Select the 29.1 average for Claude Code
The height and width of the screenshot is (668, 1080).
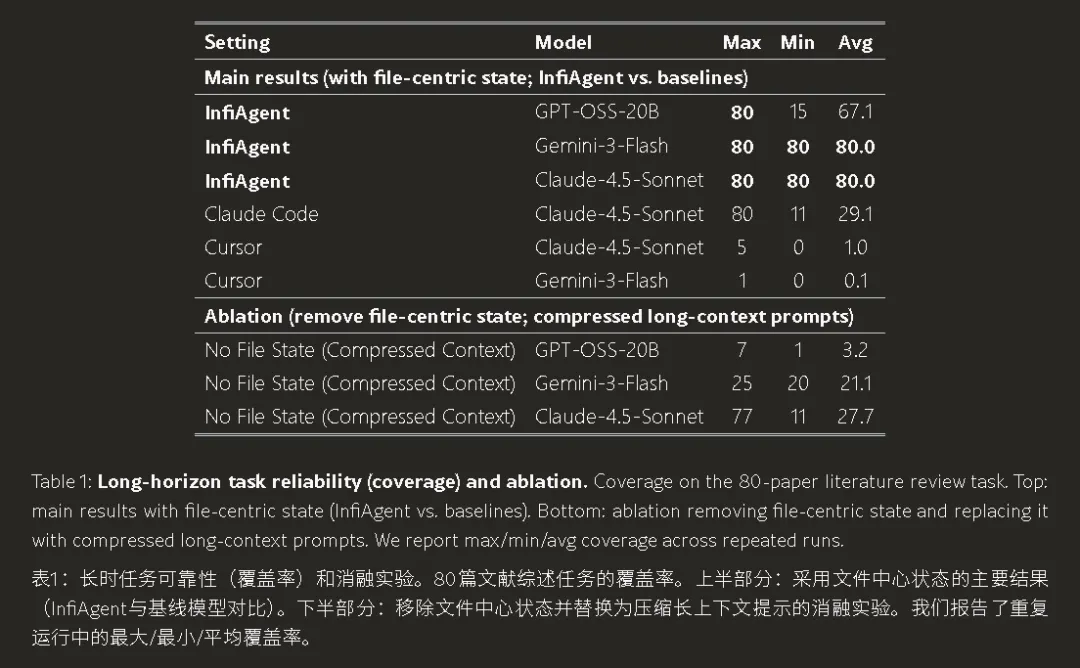pos(855,214)
